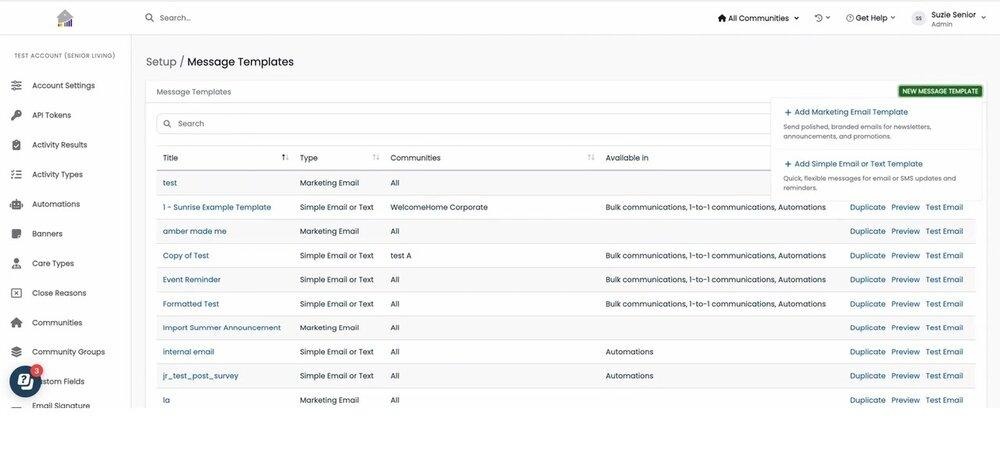
Task: Open 'internal email' template
Action: tap(188, 352)
